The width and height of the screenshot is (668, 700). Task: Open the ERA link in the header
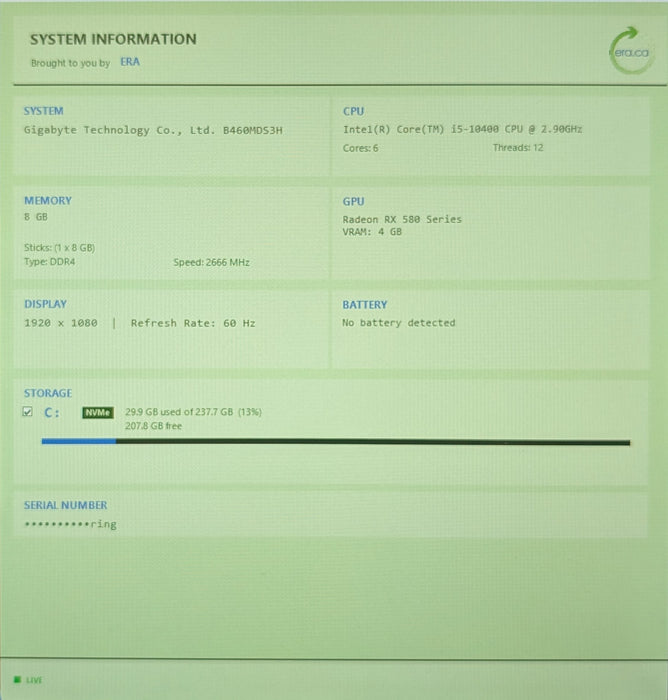coord(130,62)
